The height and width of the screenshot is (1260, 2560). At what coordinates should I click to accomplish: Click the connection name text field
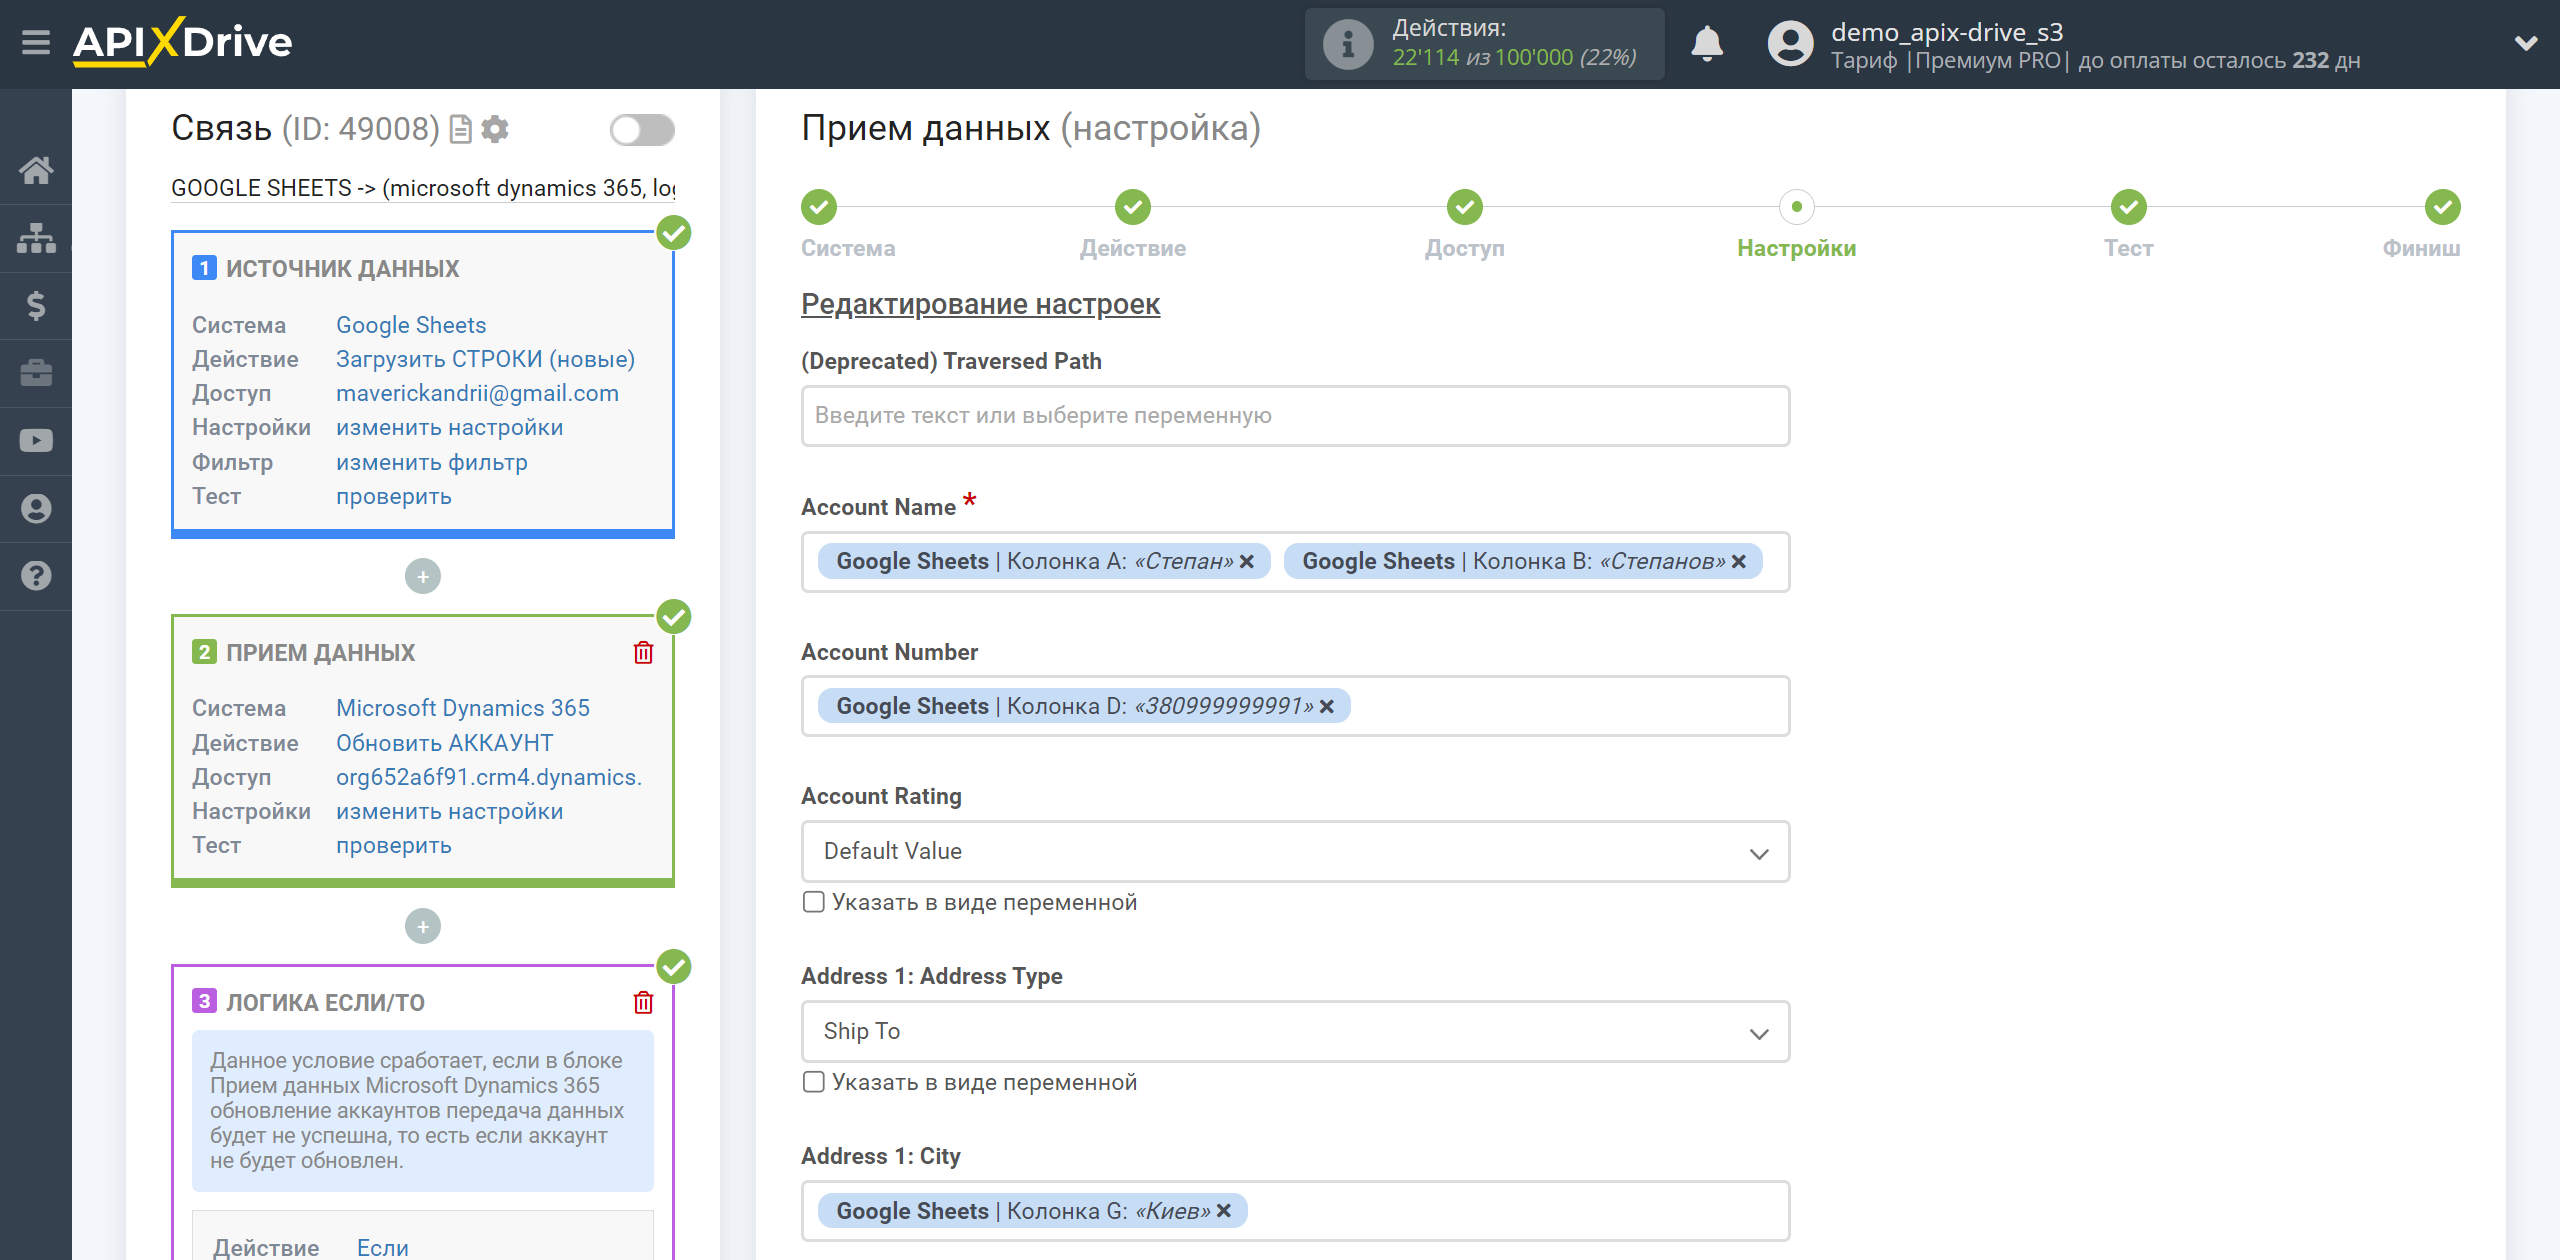click(422, 188)
